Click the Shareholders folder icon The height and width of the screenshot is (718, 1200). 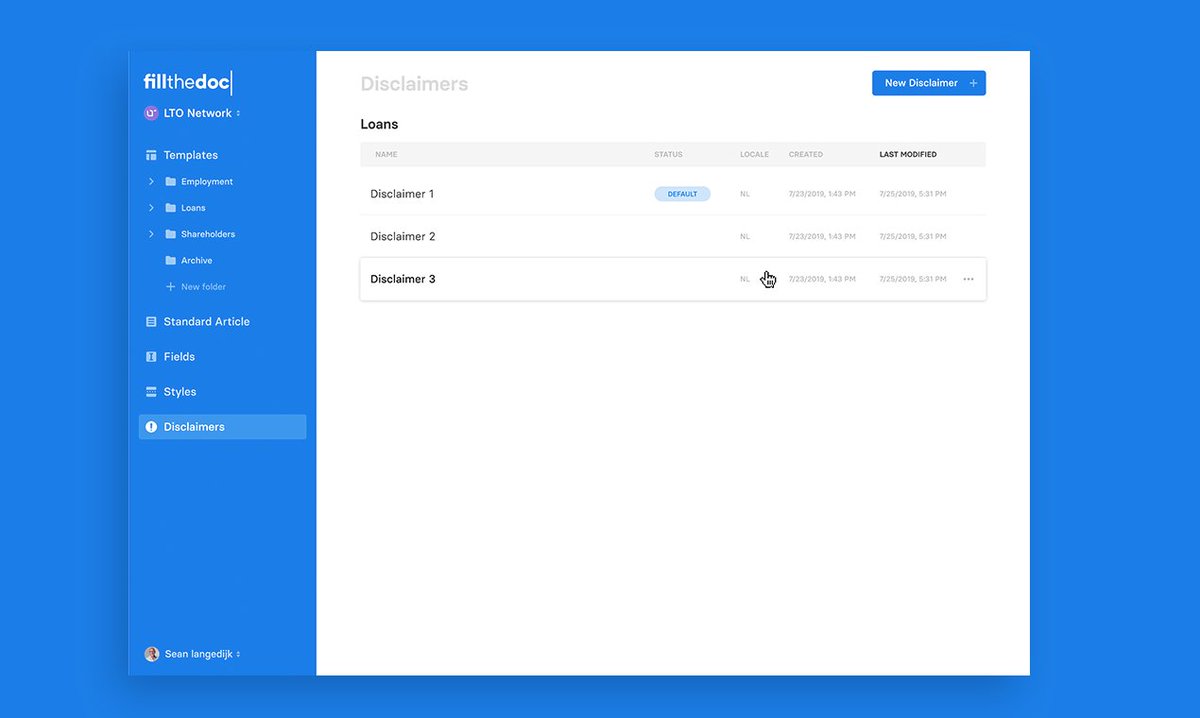pos(170,234)
